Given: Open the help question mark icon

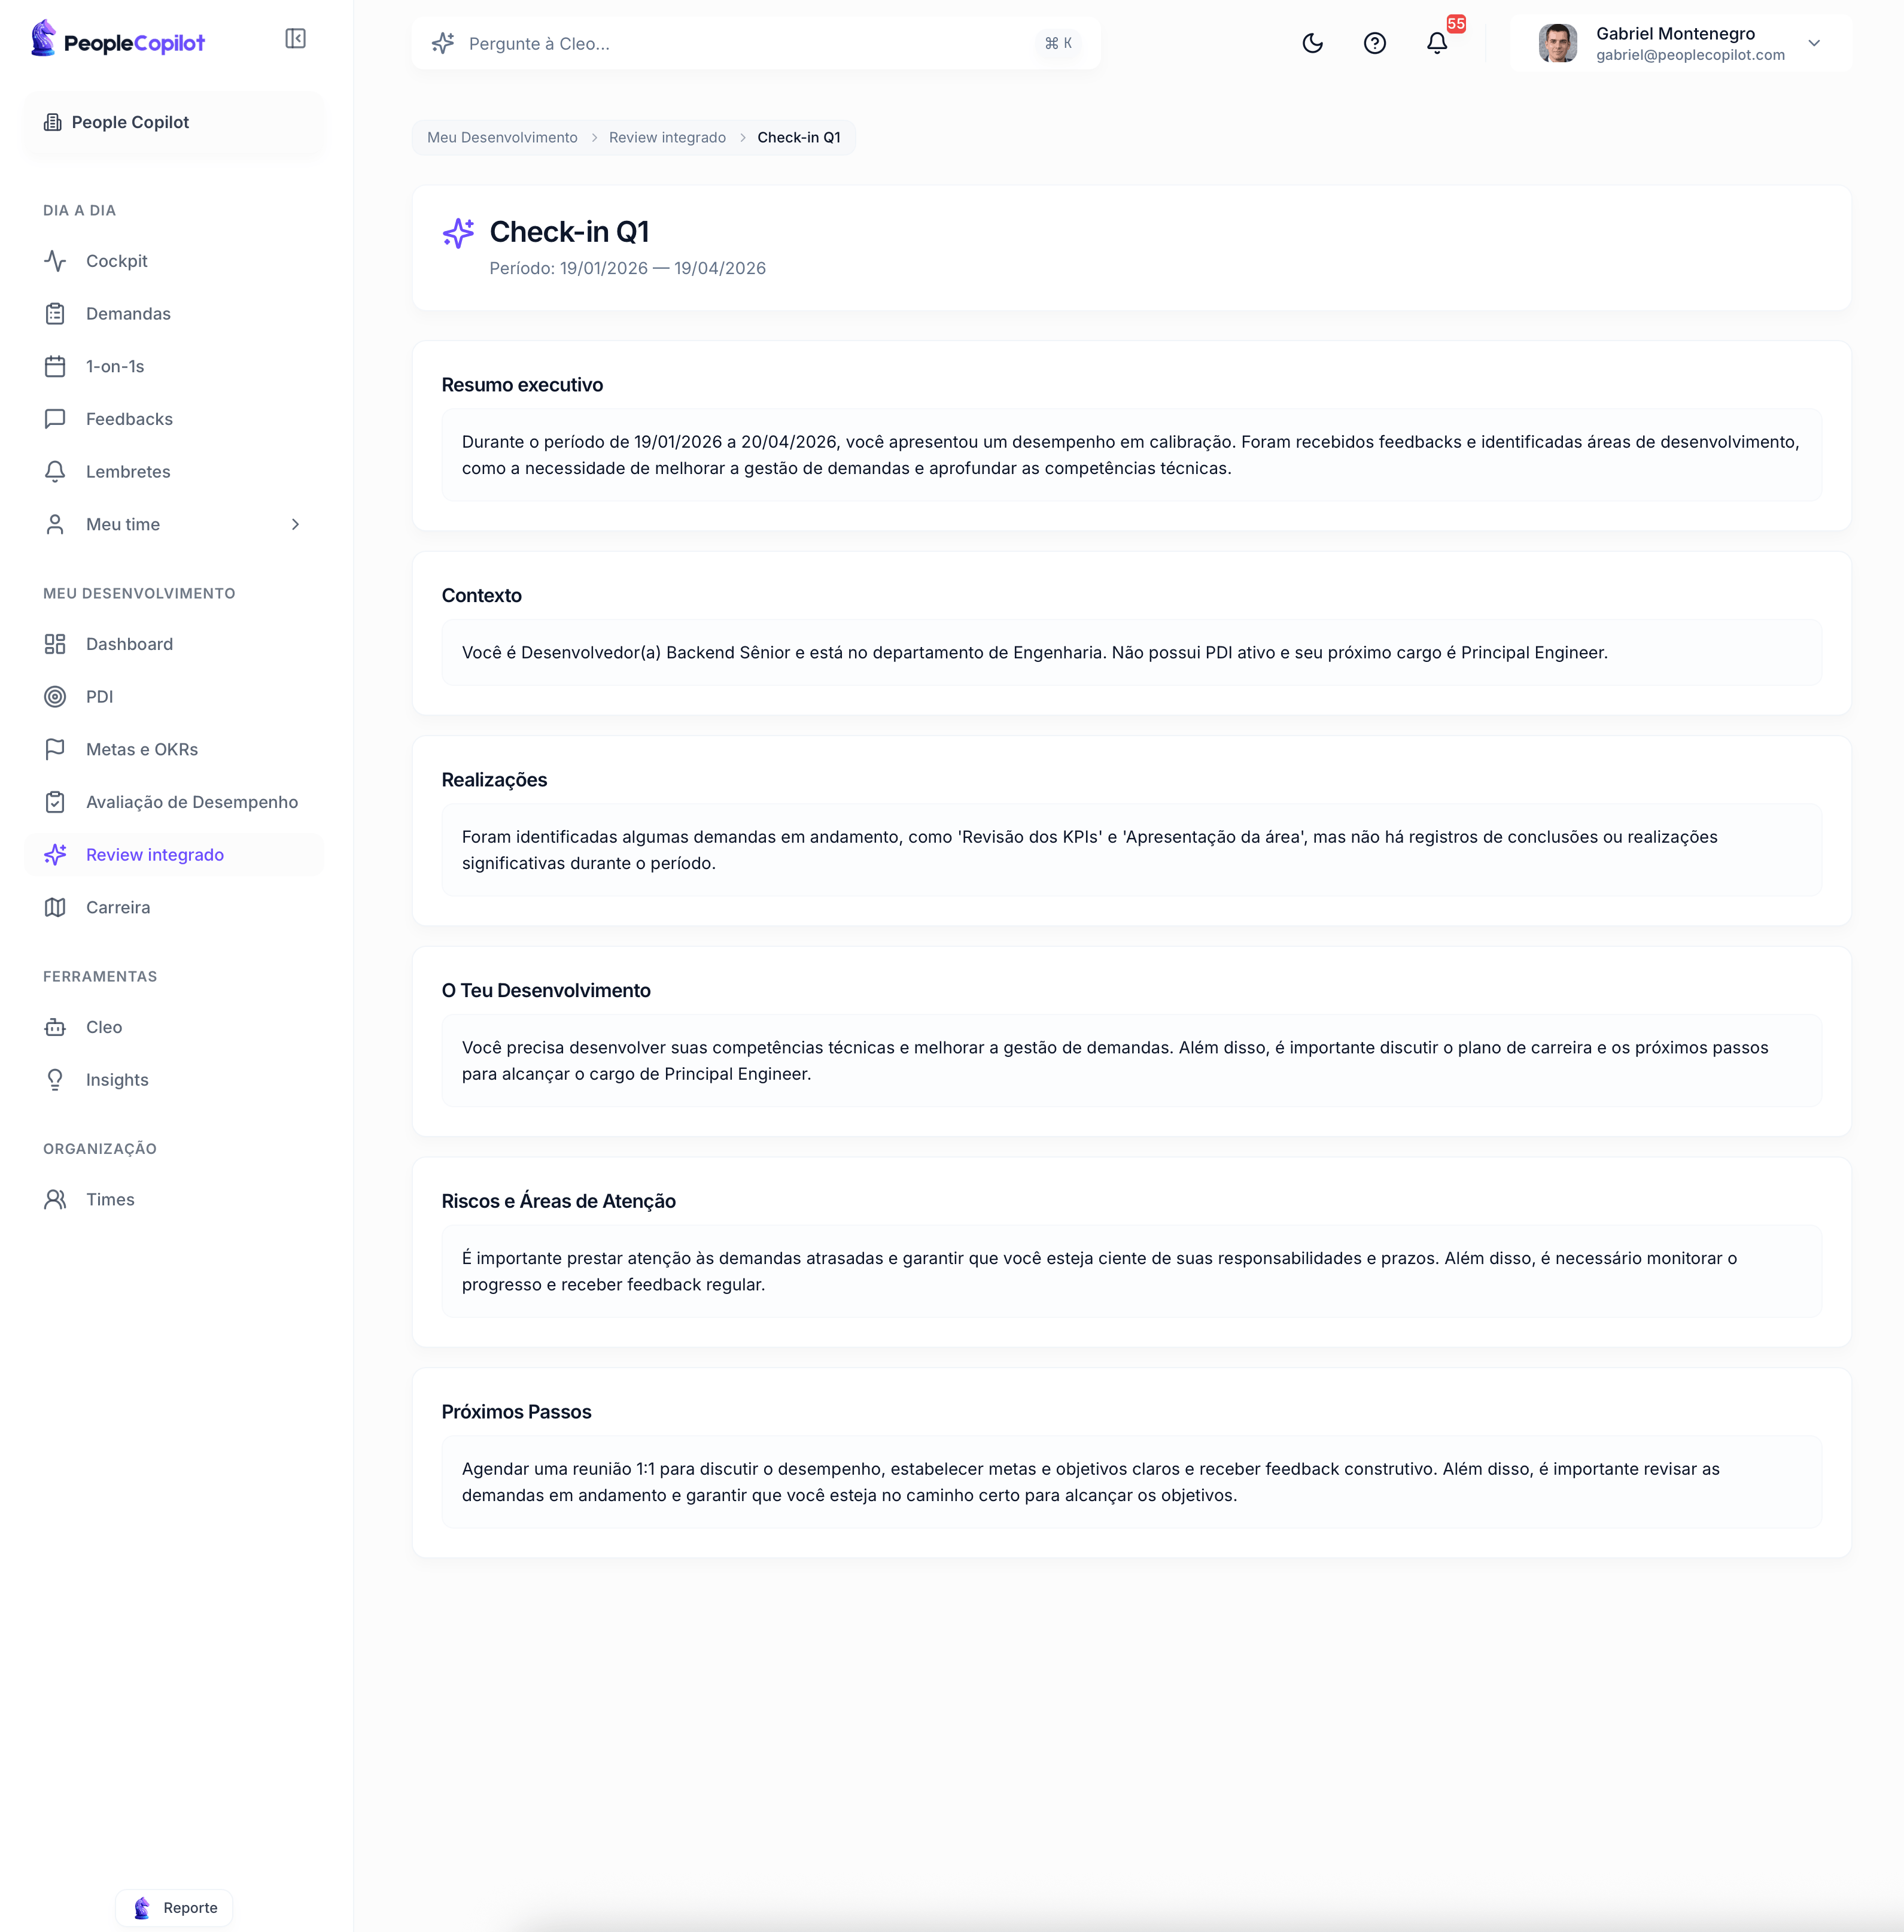Looking at the screenshot, I should pos(1375,43).
